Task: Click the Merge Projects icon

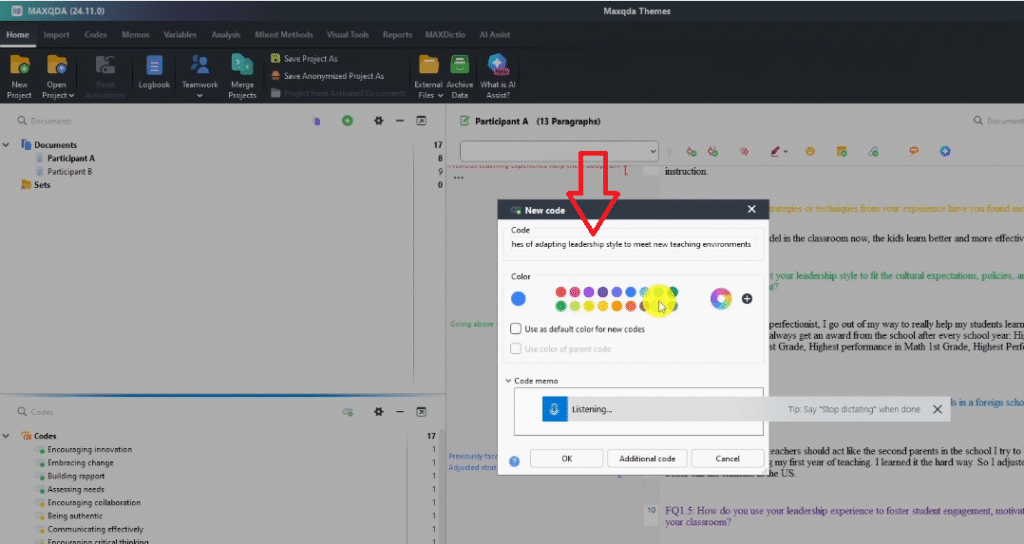Action: tap(242, 67)
